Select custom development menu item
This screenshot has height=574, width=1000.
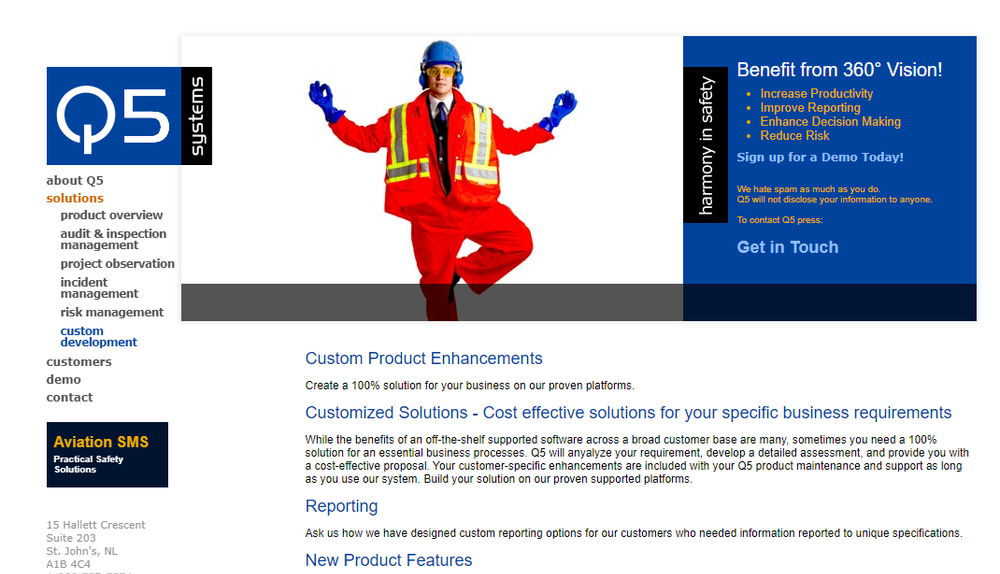click(x=99, y=336)
